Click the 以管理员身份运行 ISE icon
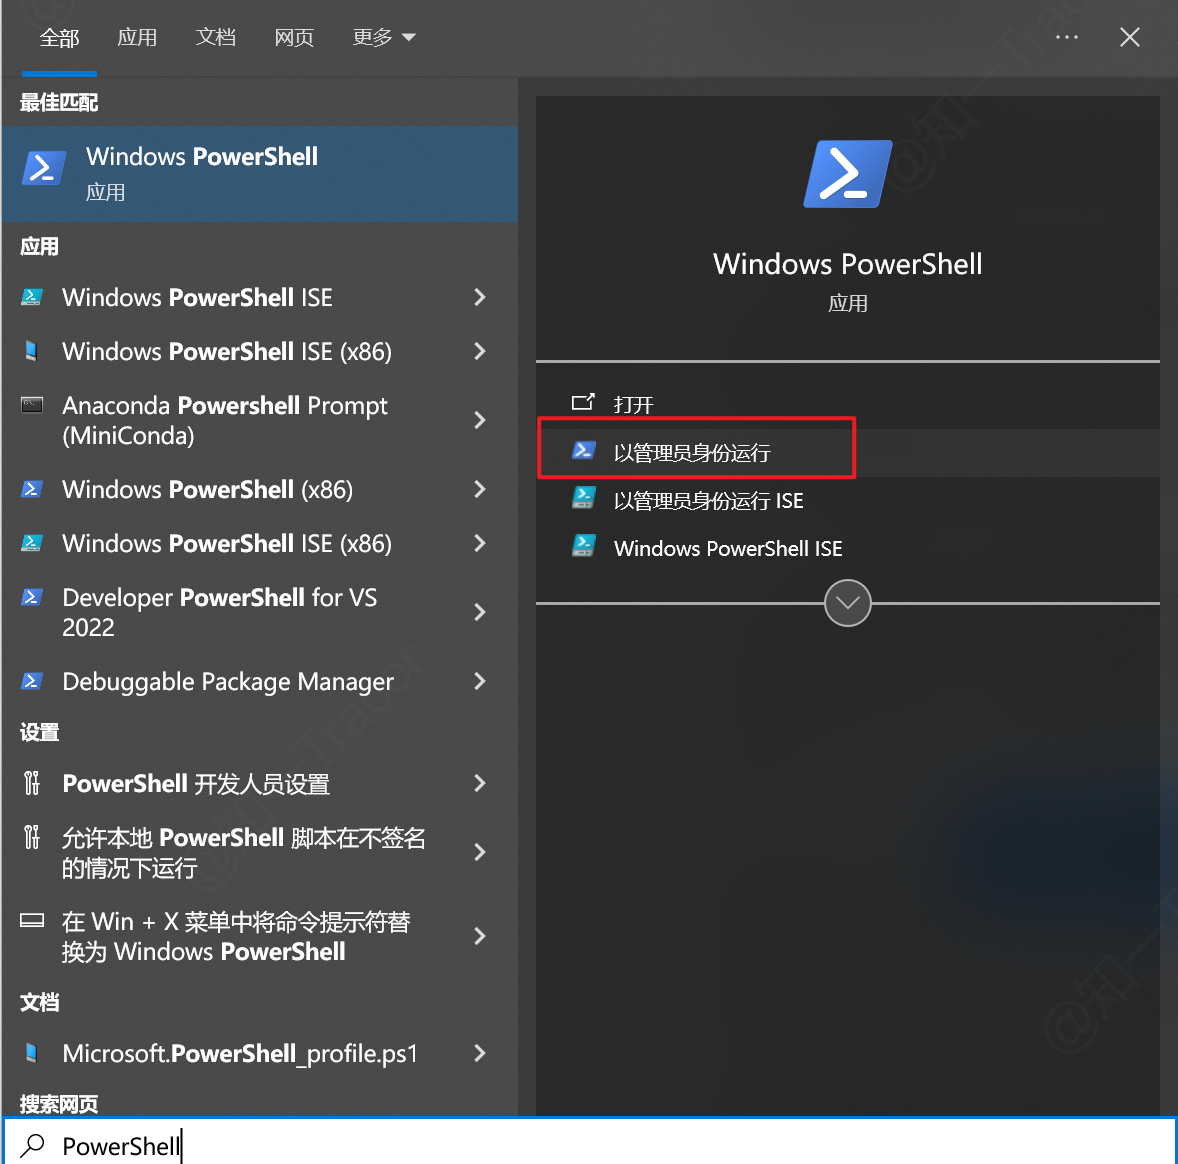The height and width of the screenshot is (1164, 1178). click(x=584, y=498)
